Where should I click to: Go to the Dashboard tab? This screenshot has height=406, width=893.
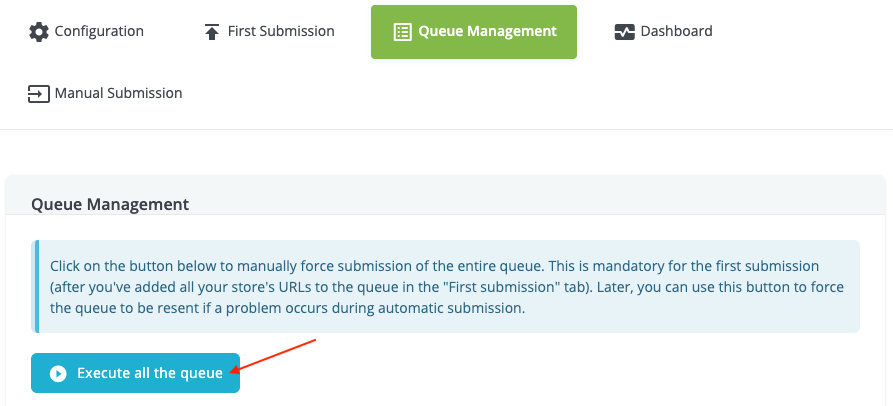[x=663, y=31]
